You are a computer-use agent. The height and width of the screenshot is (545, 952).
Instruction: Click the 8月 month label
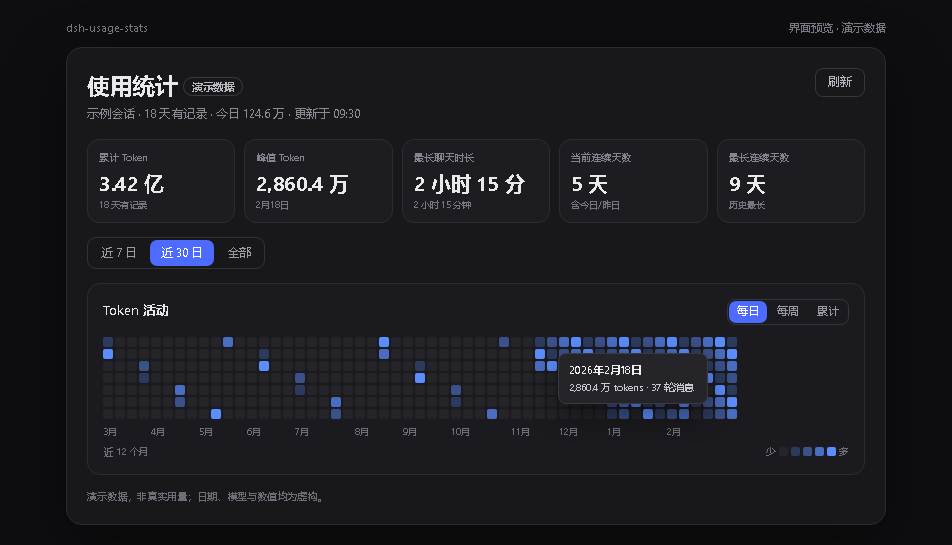pyautogui.click(x=362, y=432)
